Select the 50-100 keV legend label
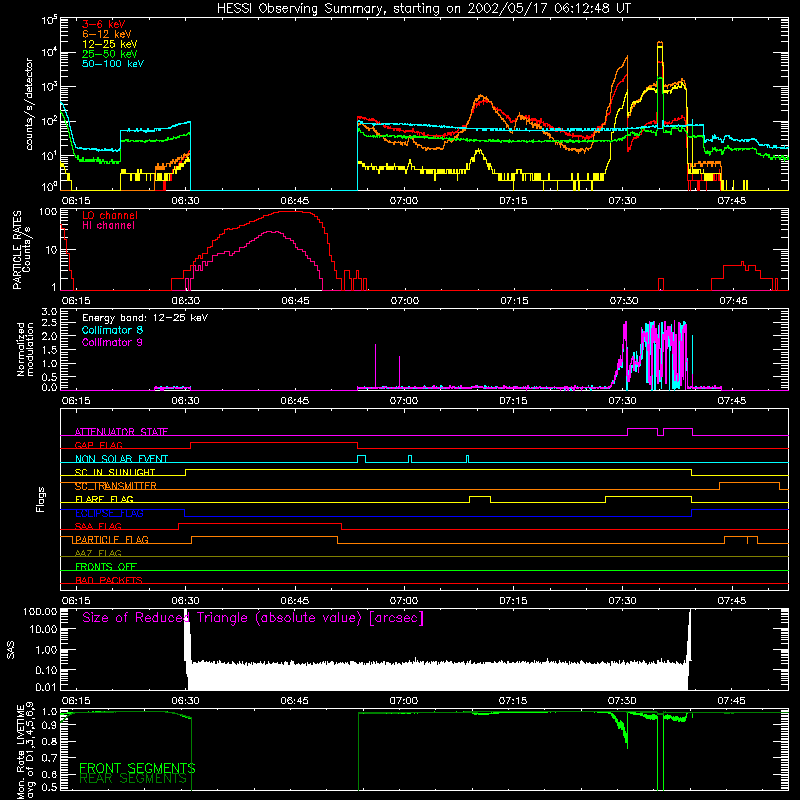 (x=113, y=64)
